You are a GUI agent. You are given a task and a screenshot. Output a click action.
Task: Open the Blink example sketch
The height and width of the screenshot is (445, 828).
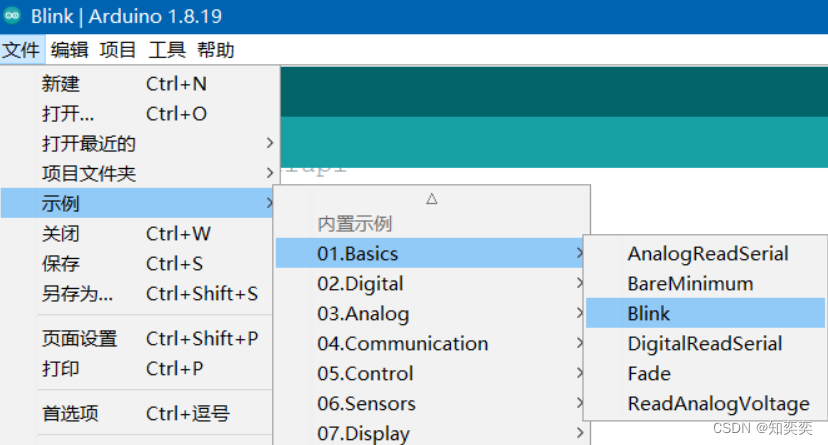pyautogui.click(x=705, y=314)
